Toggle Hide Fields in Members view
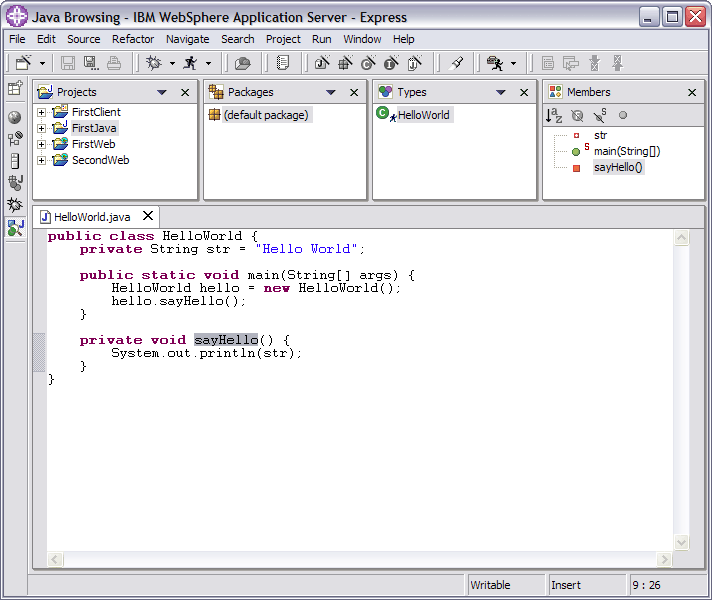 point(577,115)
